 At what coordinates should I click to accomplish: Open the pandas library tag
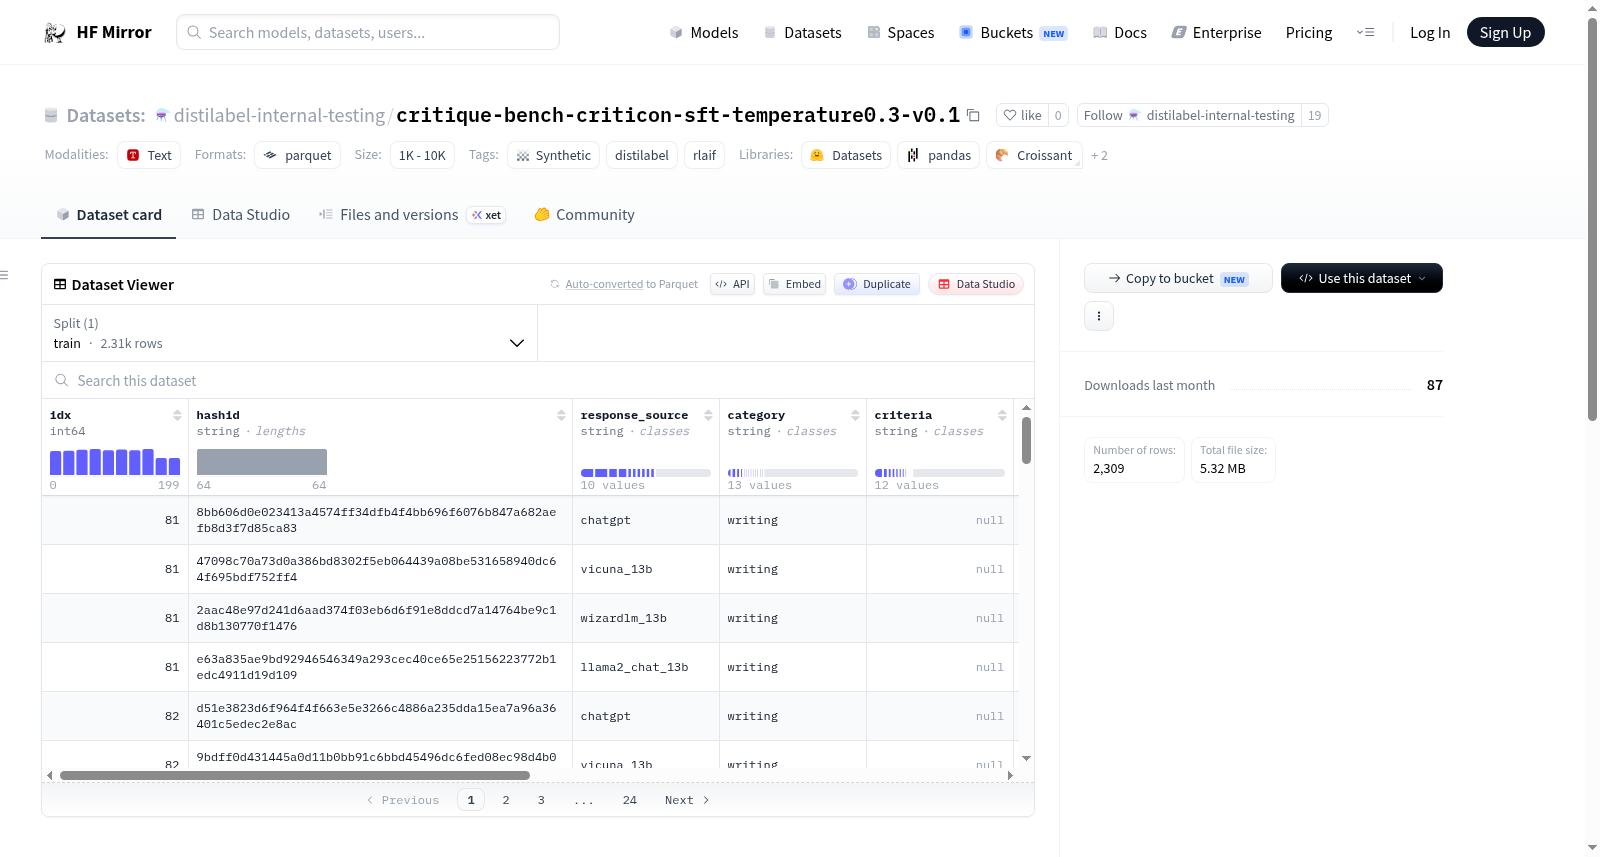click(x=939, y=155)
